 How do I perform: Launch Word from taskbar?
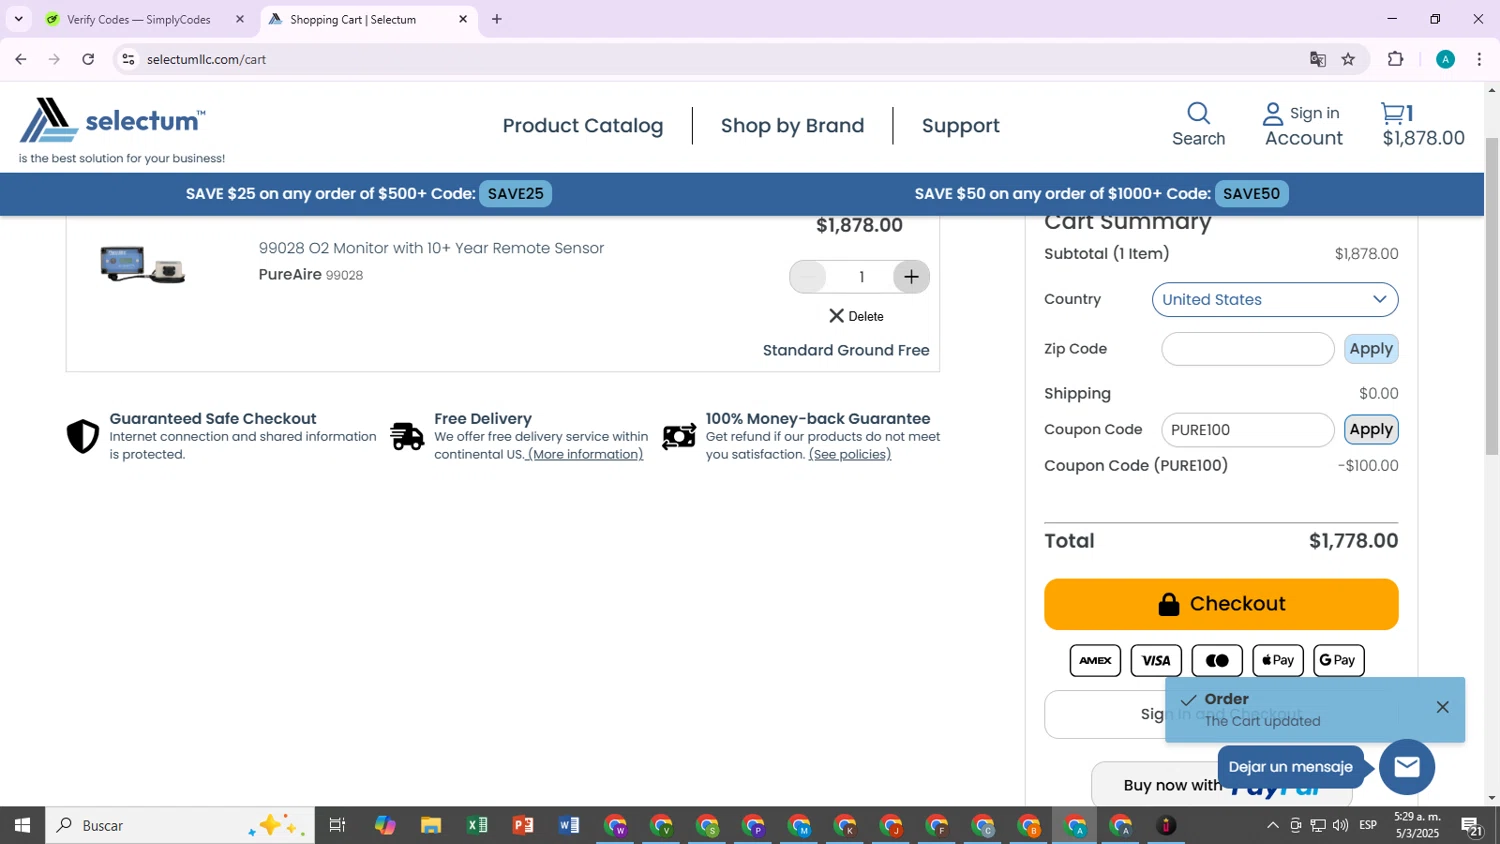pos(569,826)
